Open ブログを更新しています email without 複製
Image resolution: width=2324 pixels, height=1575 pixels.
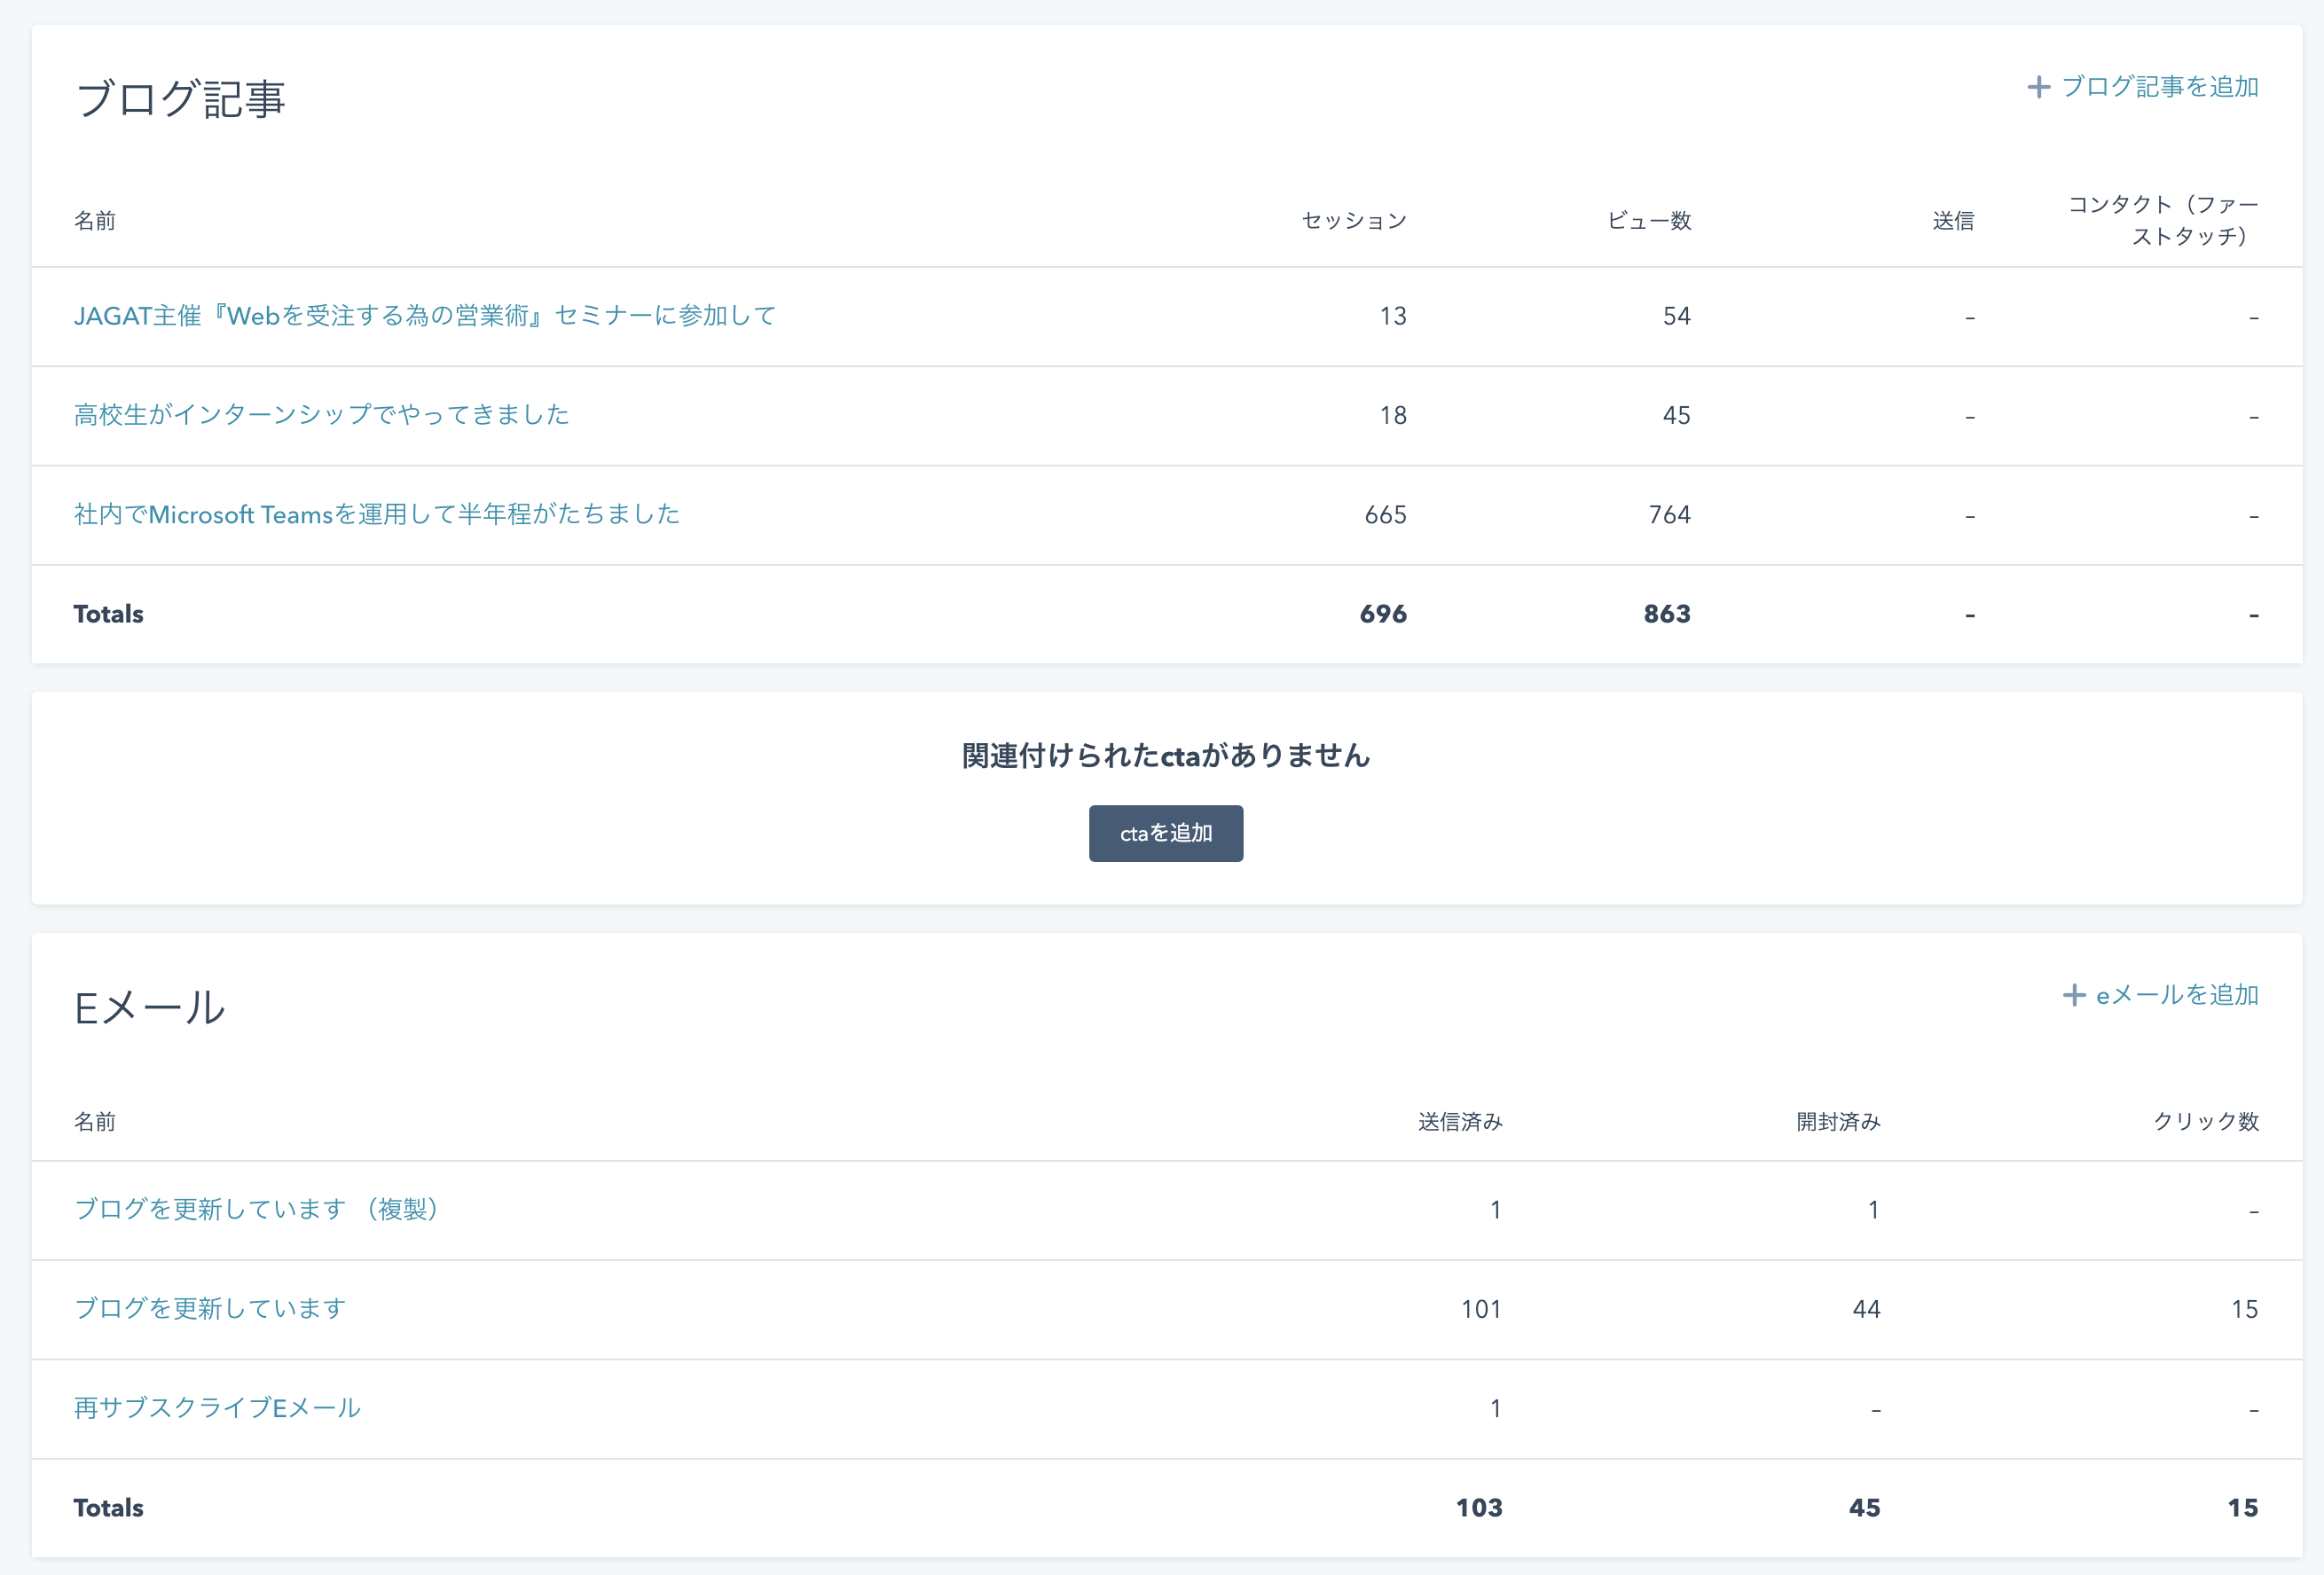click(x=210, y=1308)
